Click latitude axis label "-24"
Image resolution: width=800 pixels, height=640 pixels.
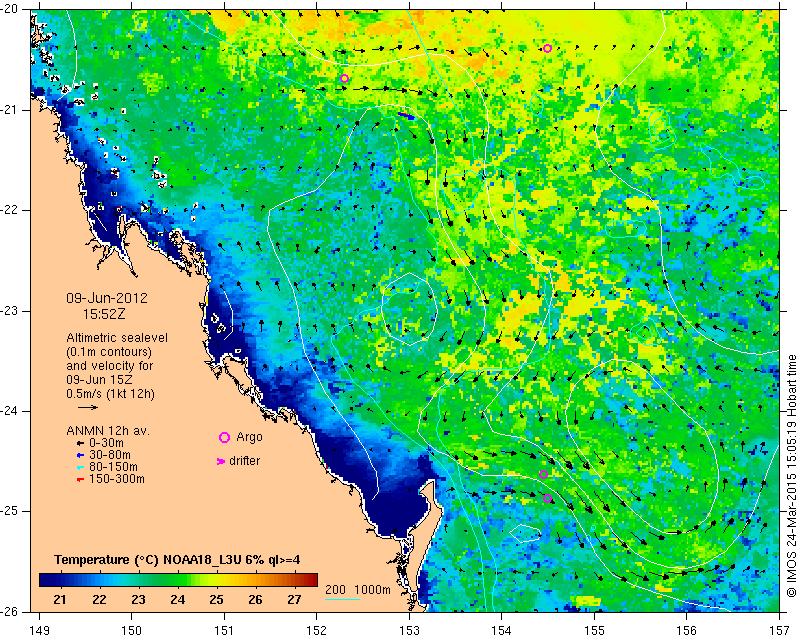[x=9, y=411]
